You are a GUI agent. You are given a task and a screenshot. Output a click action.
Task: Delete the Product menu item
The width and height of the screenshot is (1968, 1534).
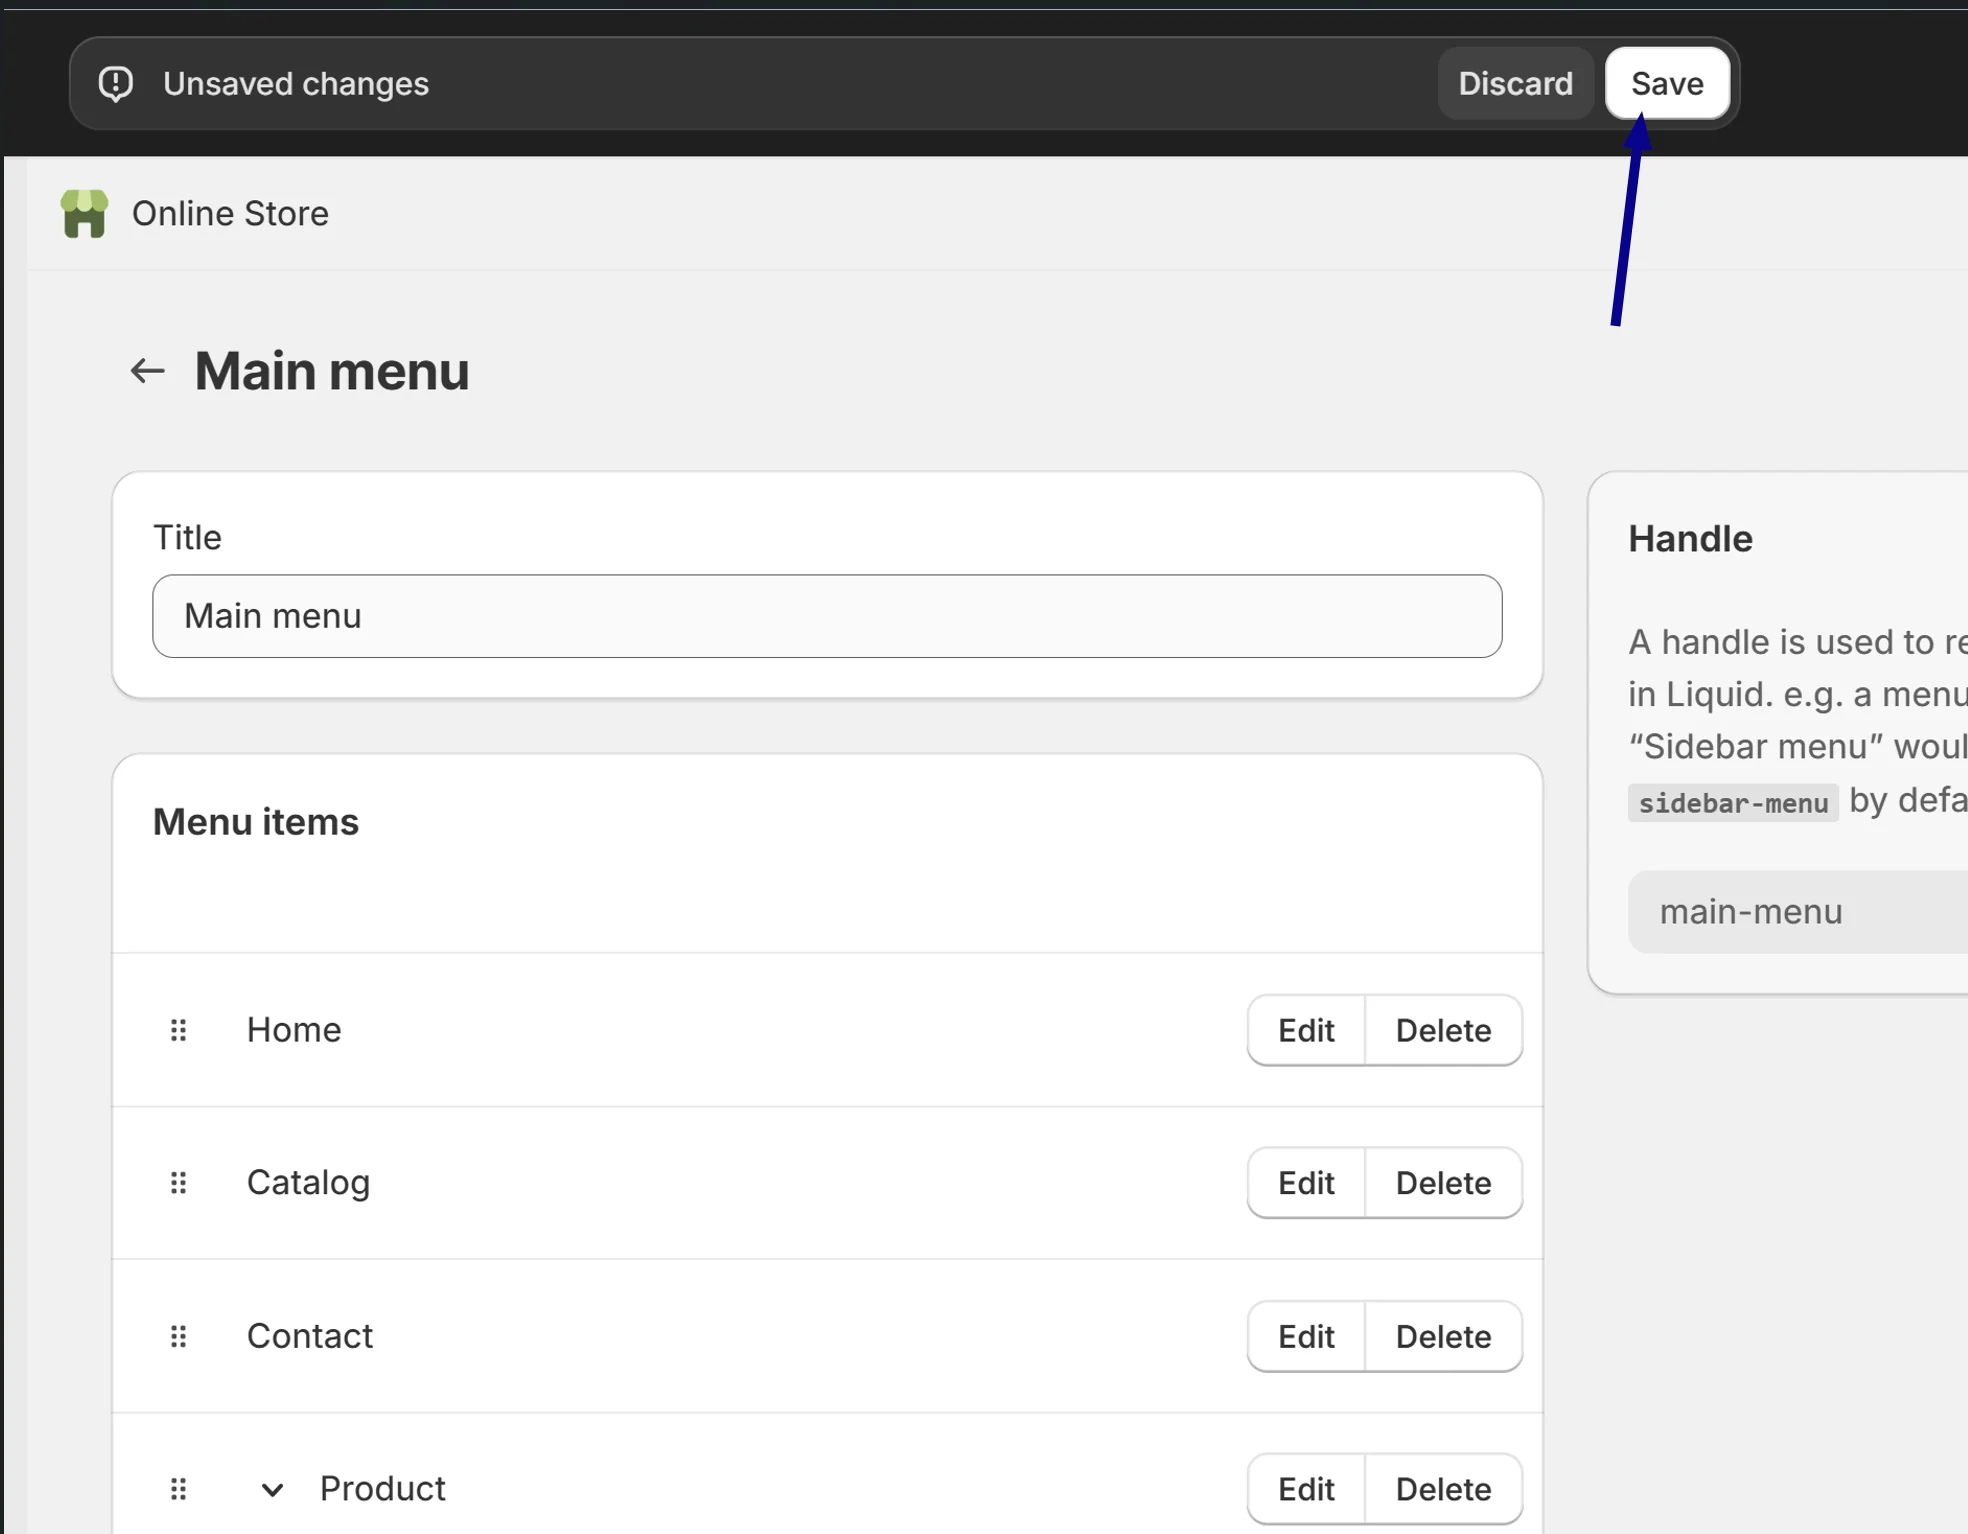point(1443,1489)
